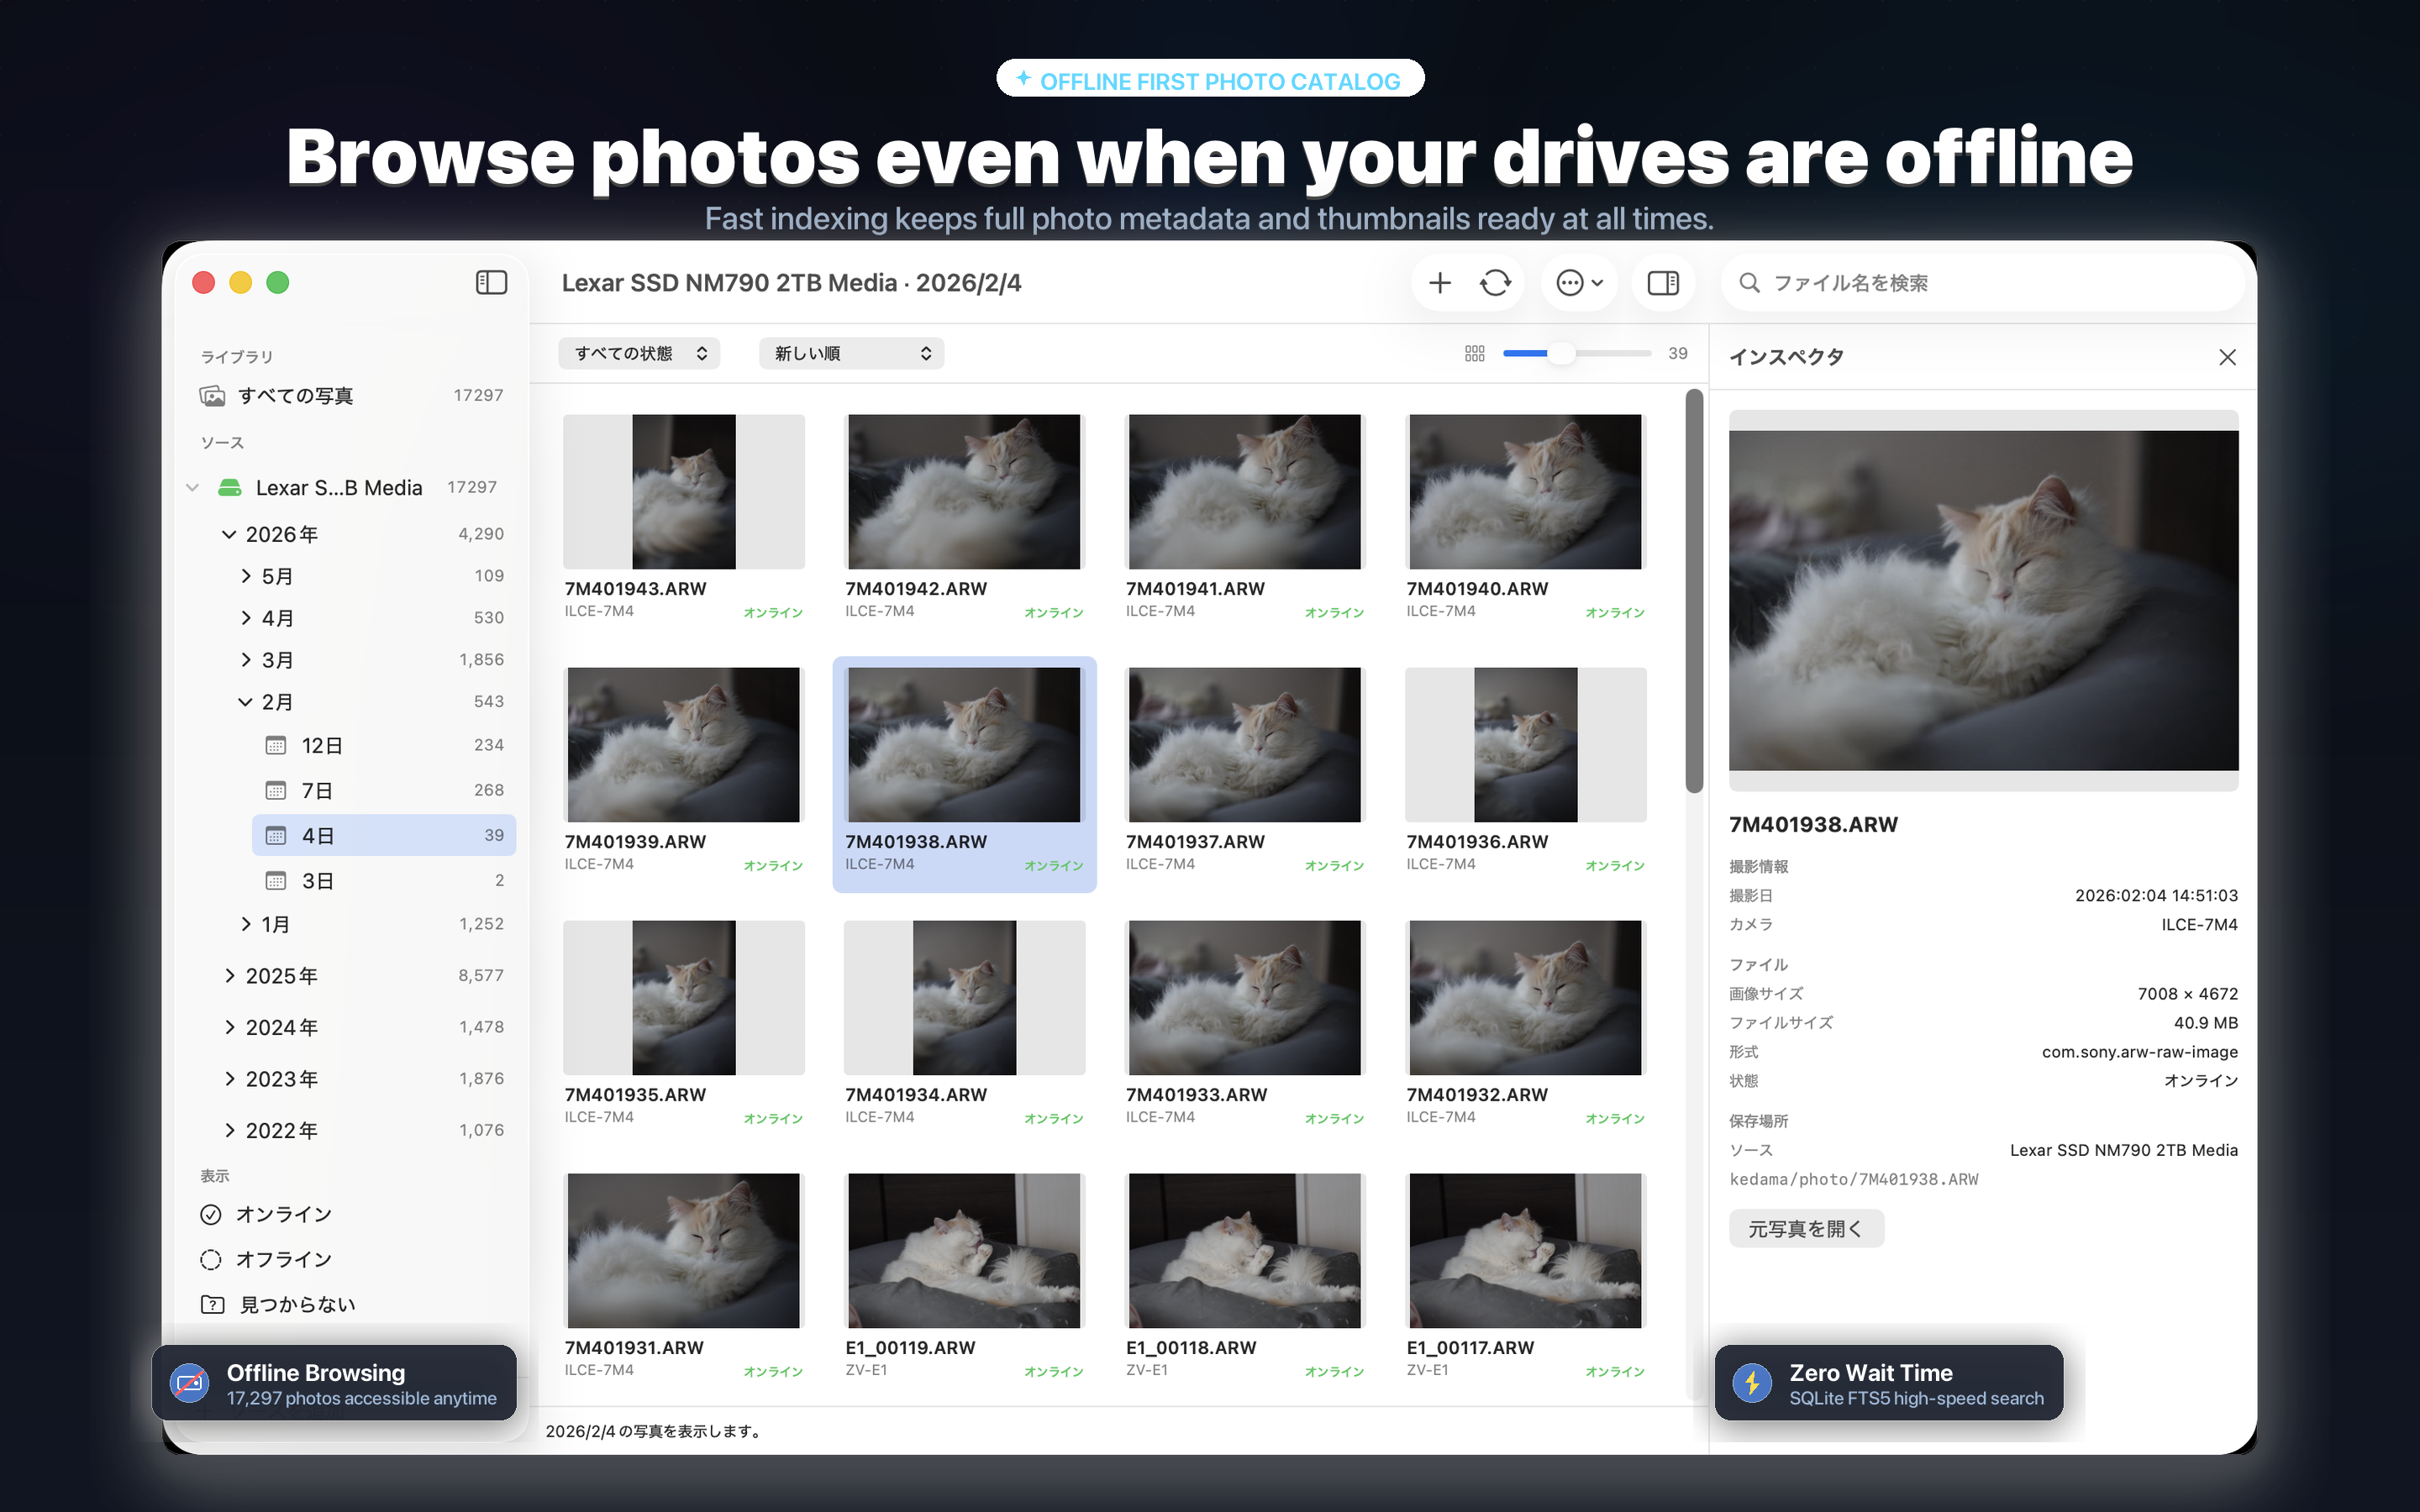Expand the 2022年 folder

tap(229, 1130)
